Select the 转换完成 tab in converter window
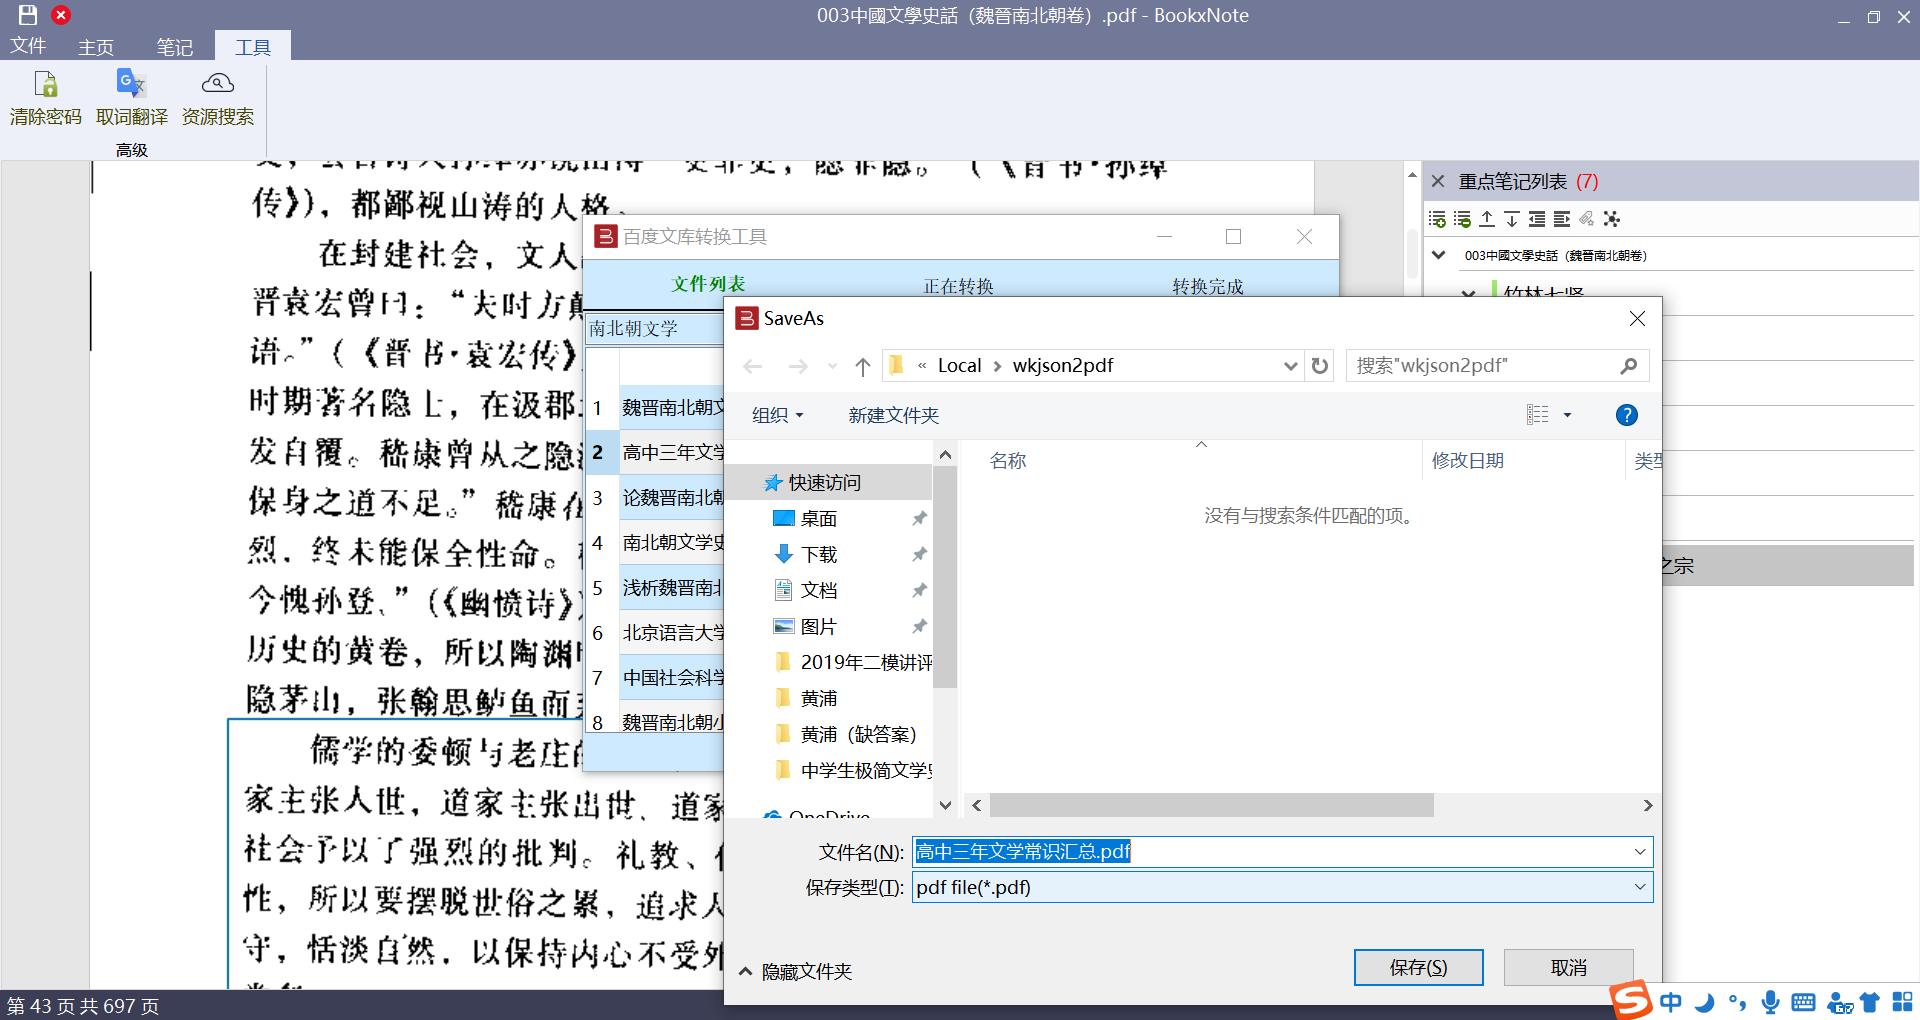1920x1020 pixels. pyautogui.click(x=1207, y=286)
